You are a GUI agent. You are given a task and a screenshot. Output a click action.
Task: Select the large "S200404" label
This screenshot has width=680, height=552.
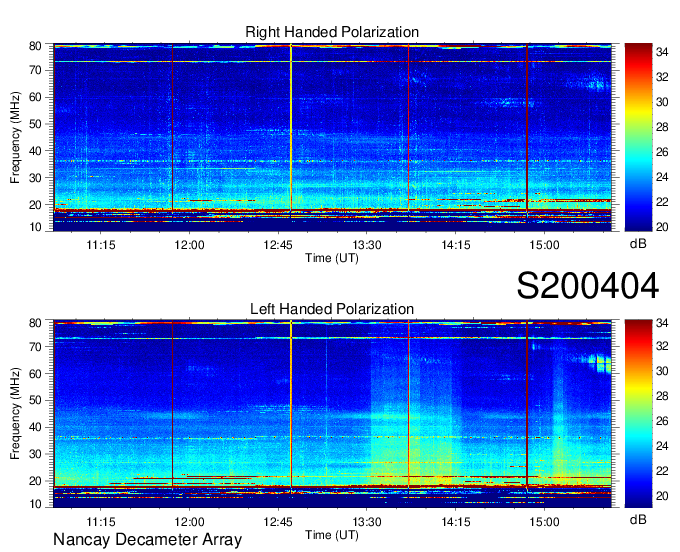[588, 286]
